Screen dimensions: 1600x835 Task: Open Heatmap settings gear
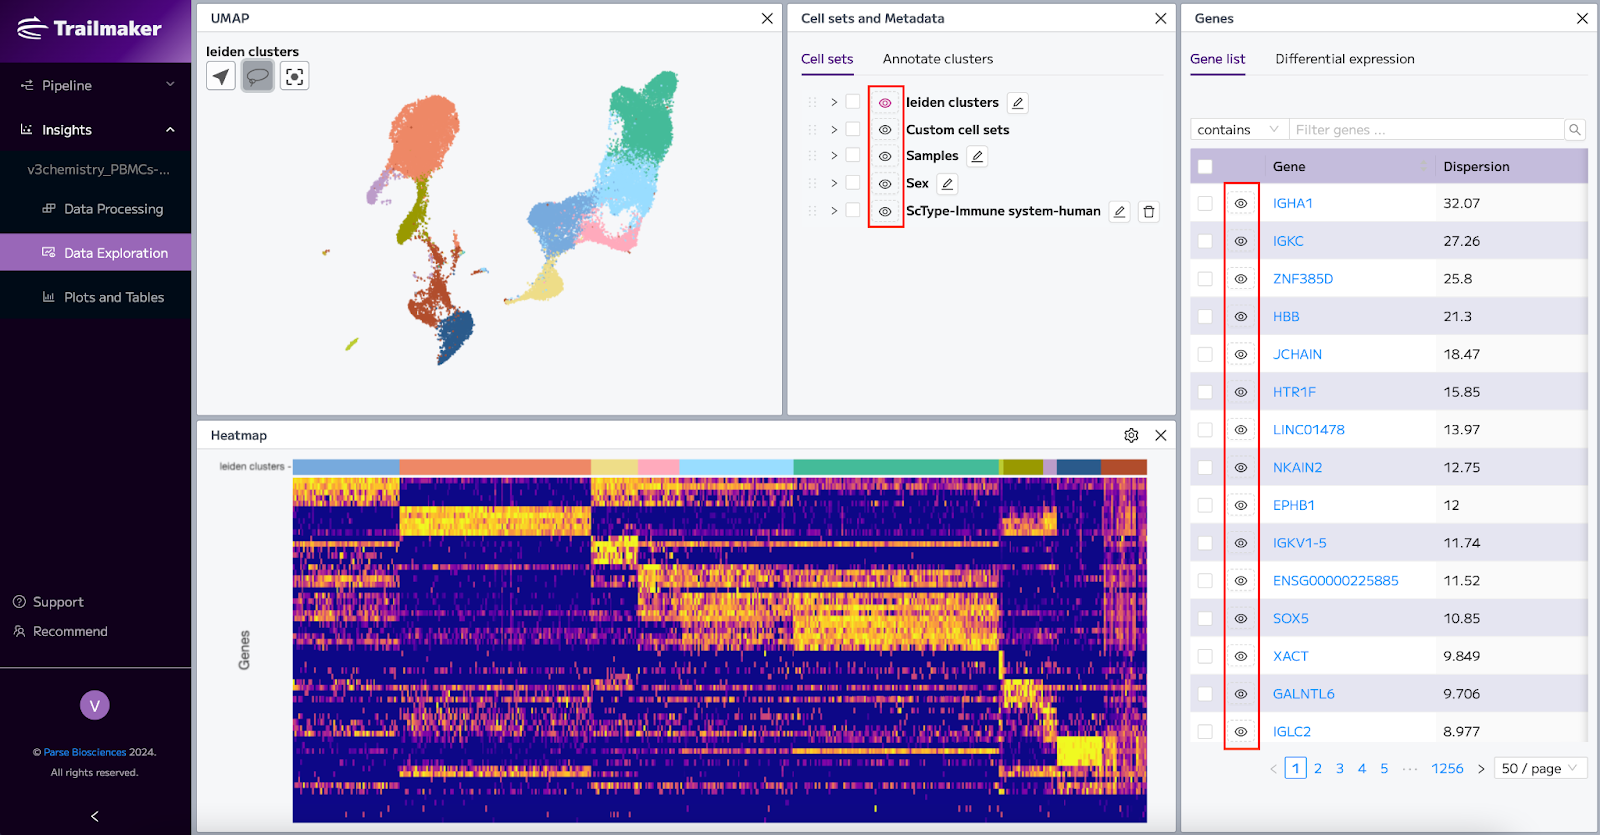pos(1131,435)
